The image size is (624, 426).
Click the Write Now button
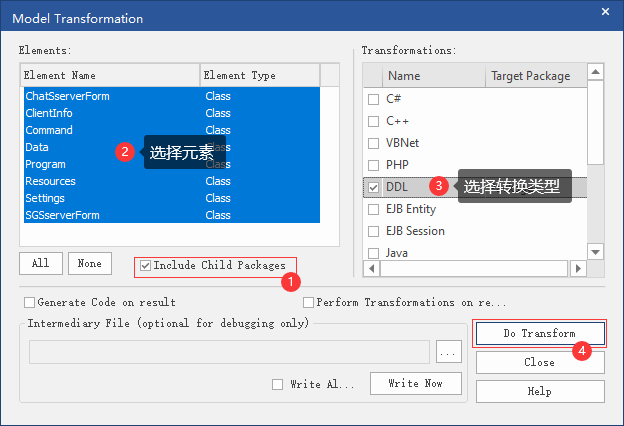416,383
